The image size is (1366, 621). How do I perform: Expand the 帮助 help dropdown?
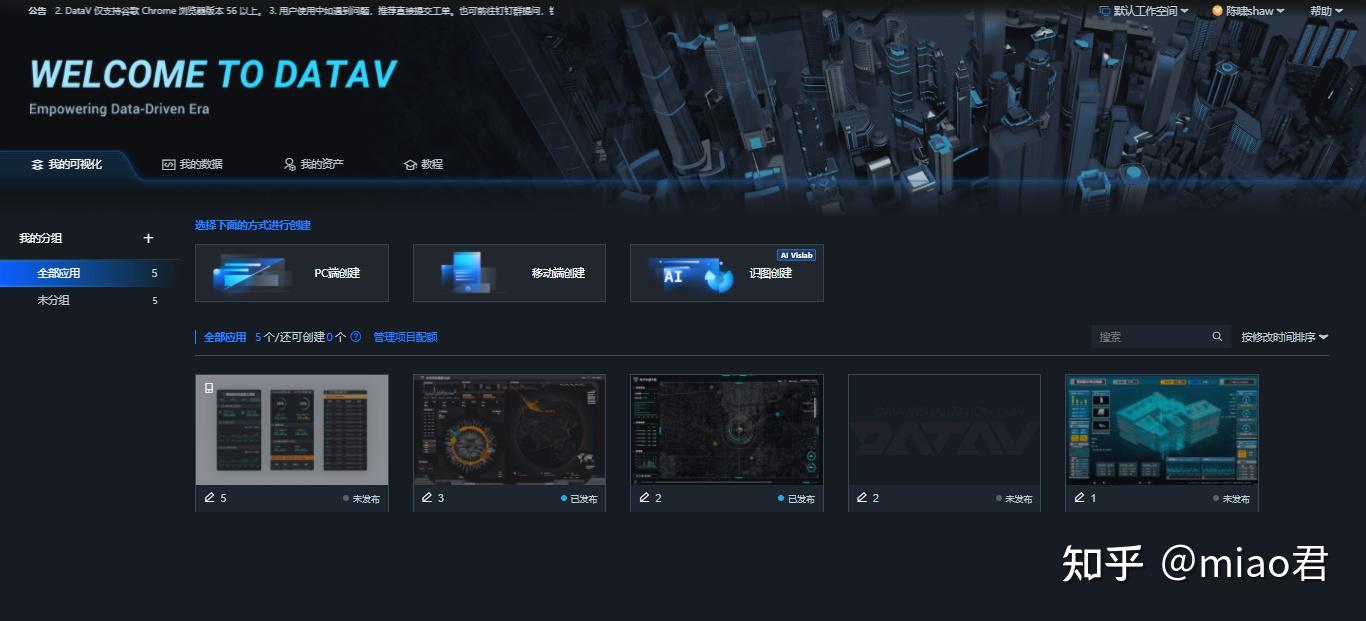coord(1326,11)
